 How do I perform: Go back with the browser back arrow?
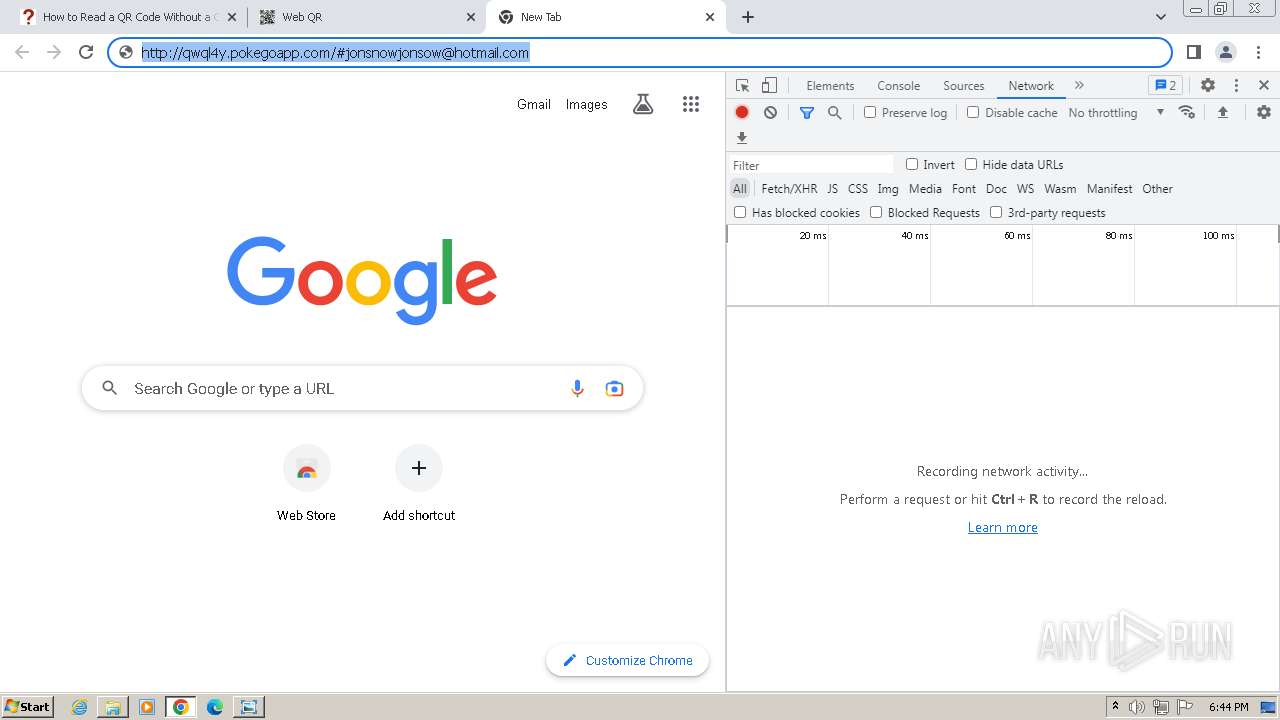pos(22,52)
